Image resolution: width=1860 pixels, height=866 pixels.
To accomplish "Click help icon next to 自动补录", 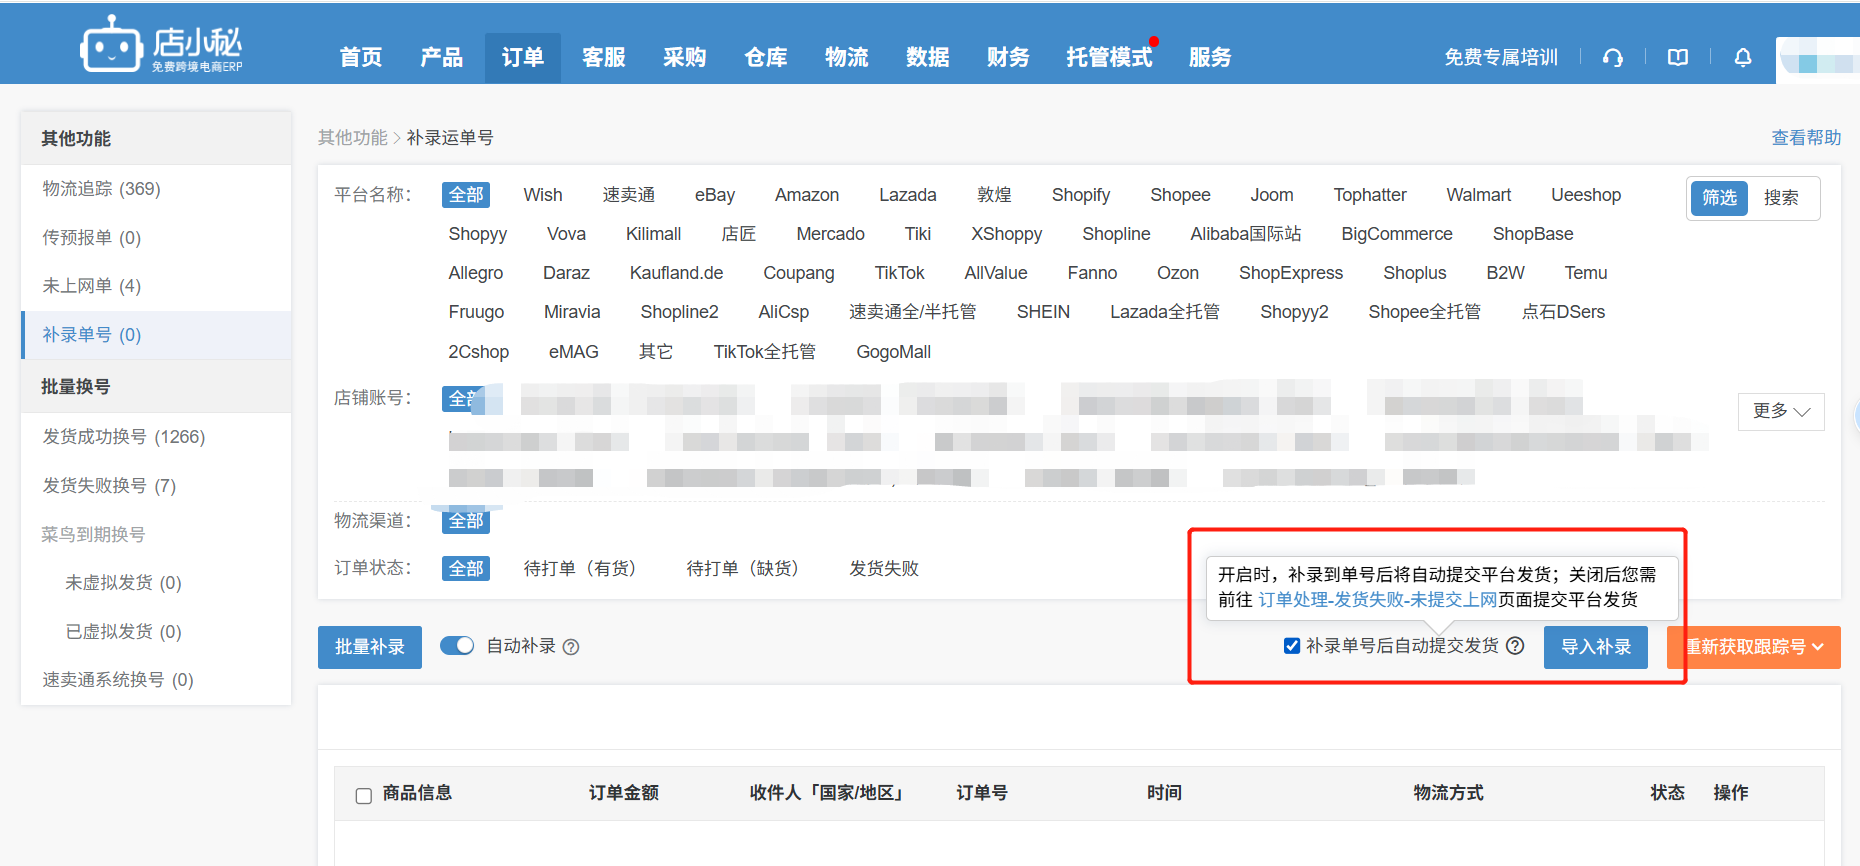I will 571,647.
